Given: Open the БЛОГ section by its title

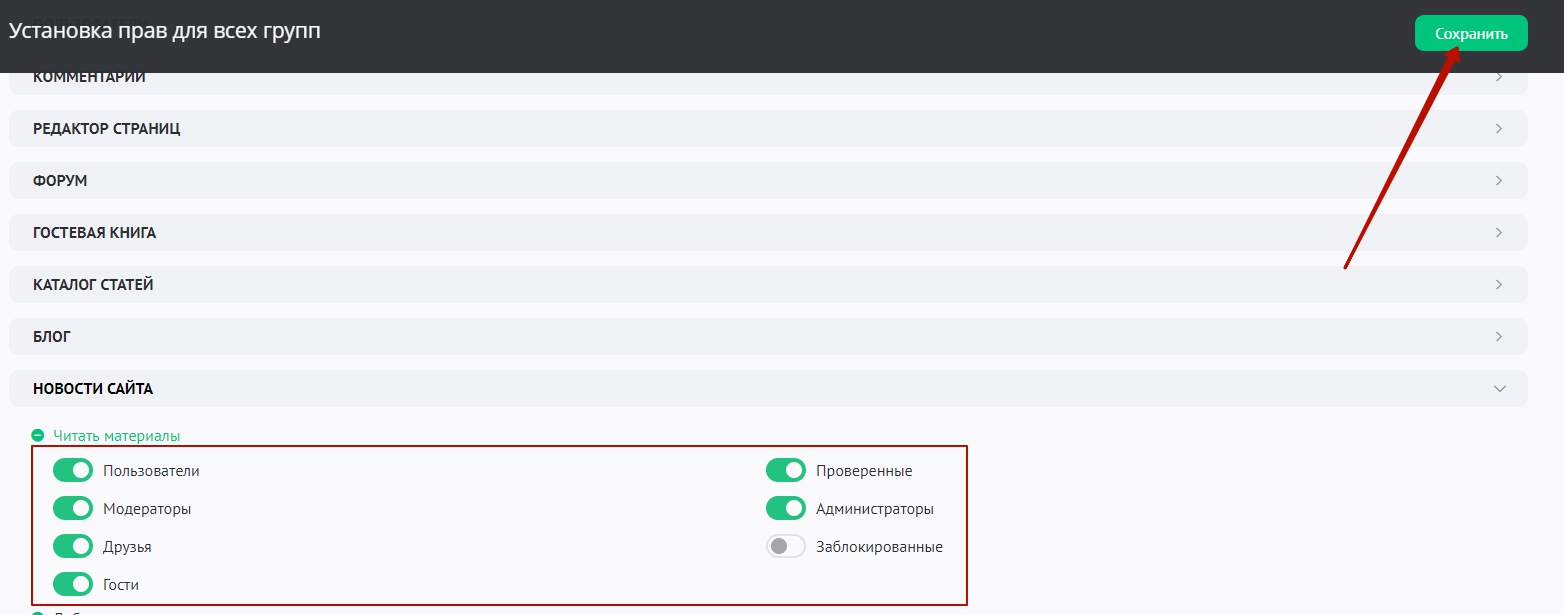Looking at the screenshot, I should tap(52, 337).
